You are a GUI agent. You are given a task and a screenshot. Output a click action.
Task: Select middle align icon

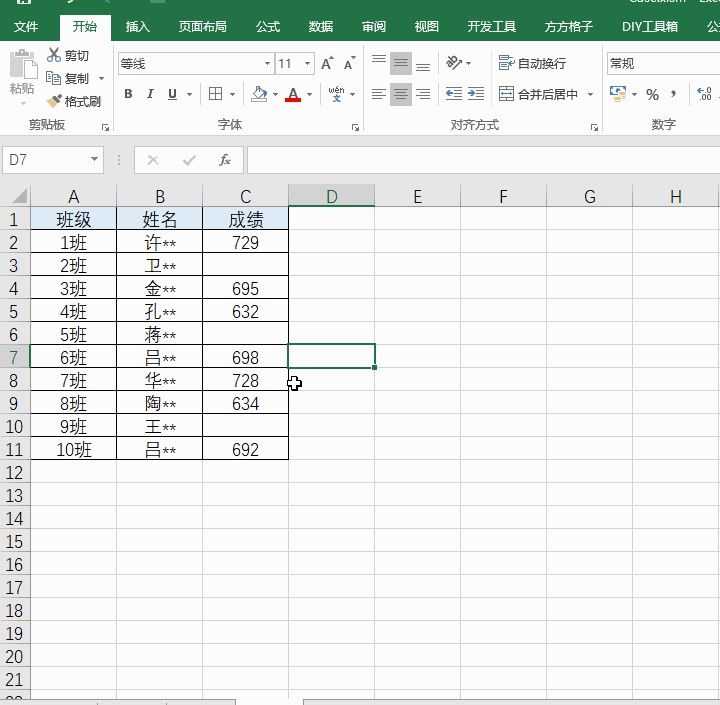click(x=401, y=63)
